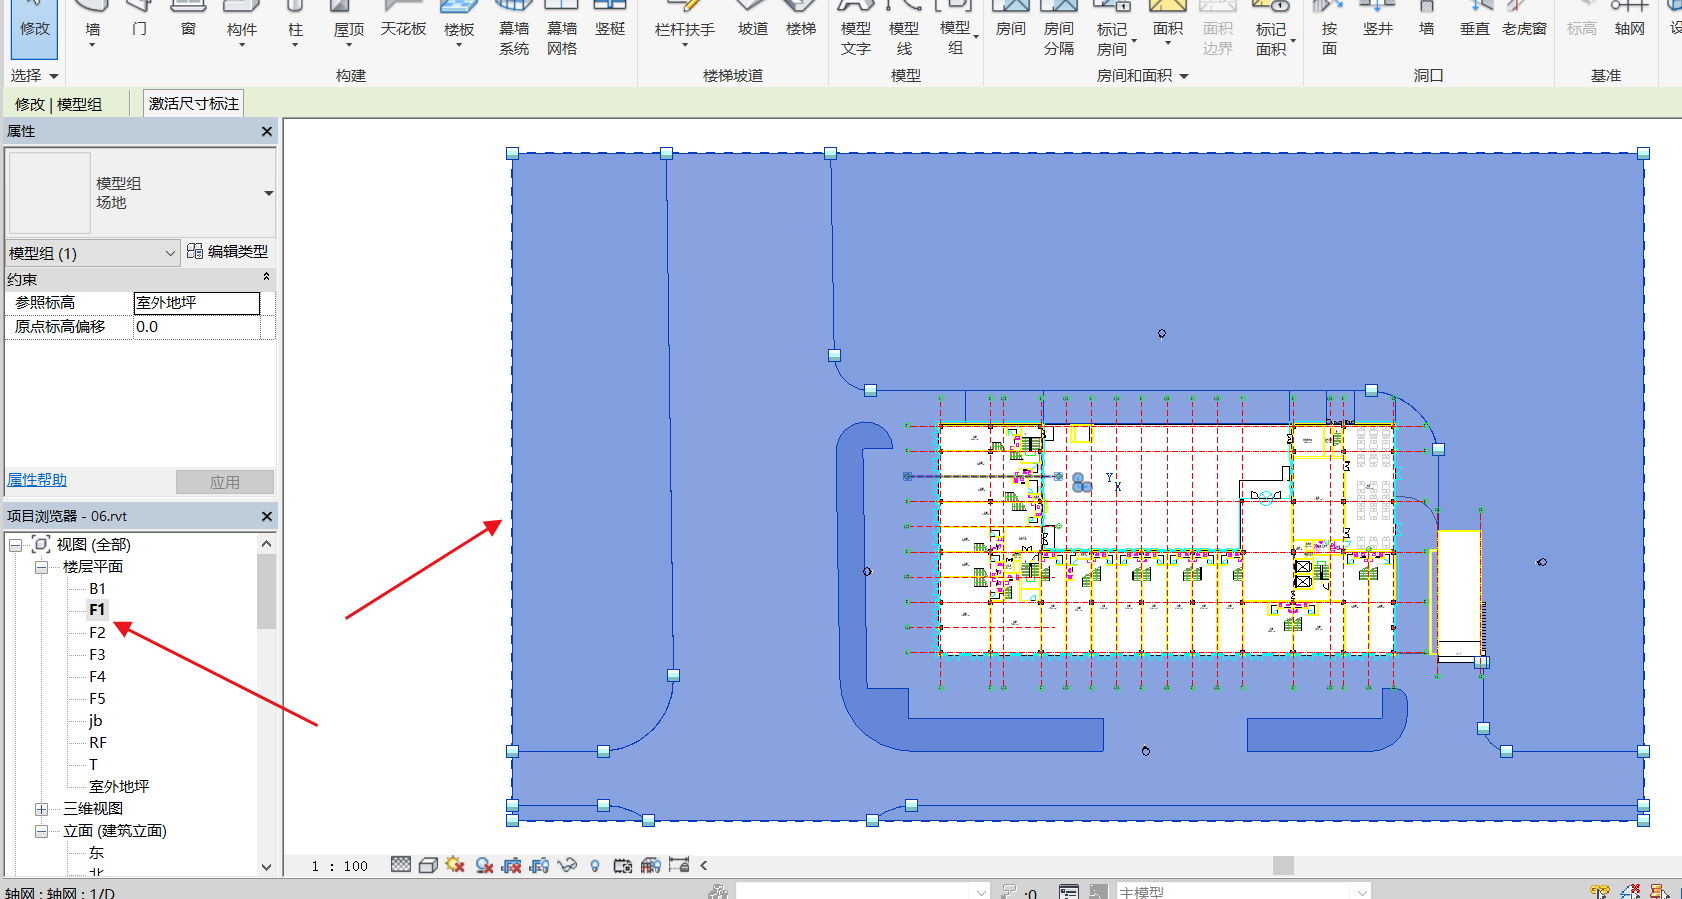Open the visual style icon in view bar

click(x=428, y=865)
